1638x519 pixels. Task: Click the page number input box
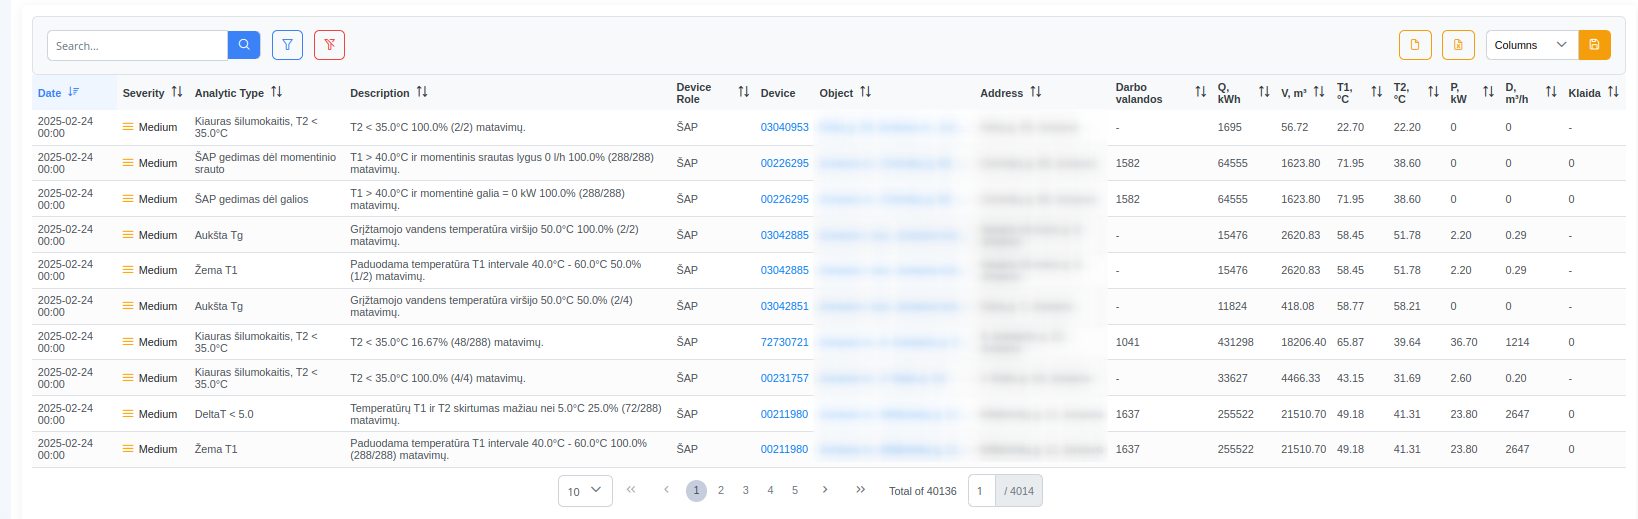pos(981,491)
